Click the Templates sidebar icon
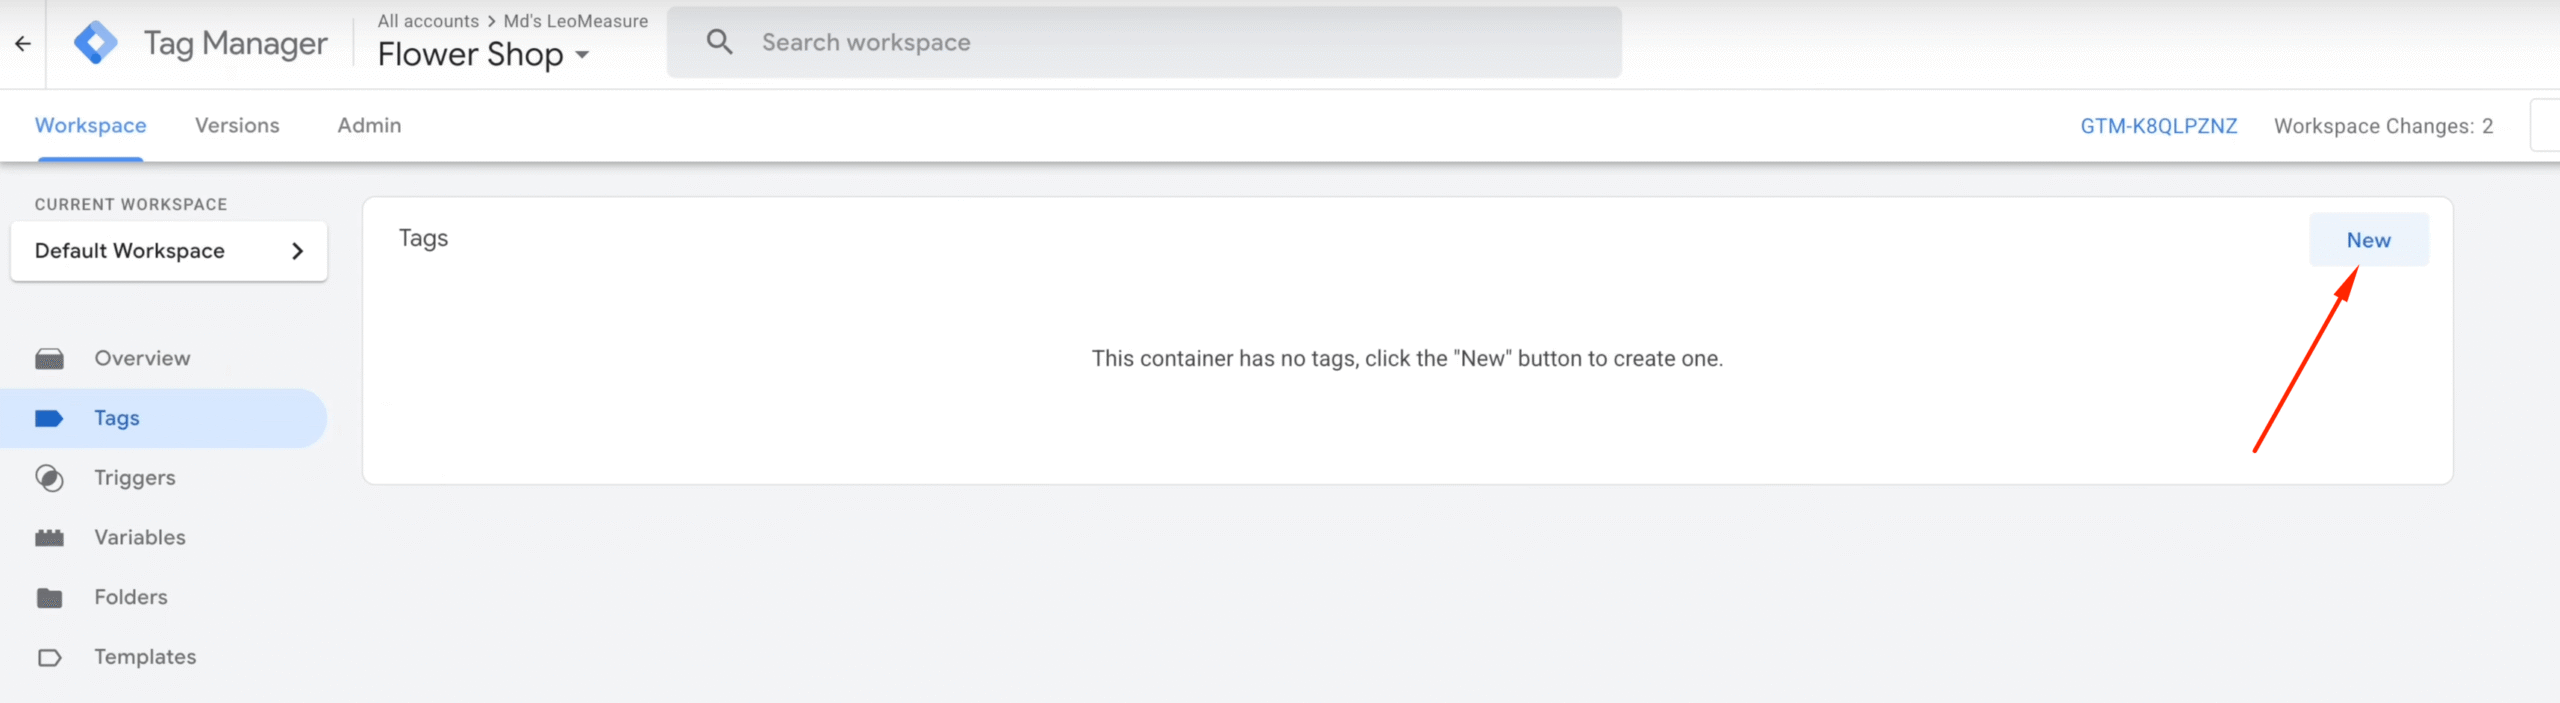The height and width of the screenshot is (703, 2560). (x=49, y=658)
